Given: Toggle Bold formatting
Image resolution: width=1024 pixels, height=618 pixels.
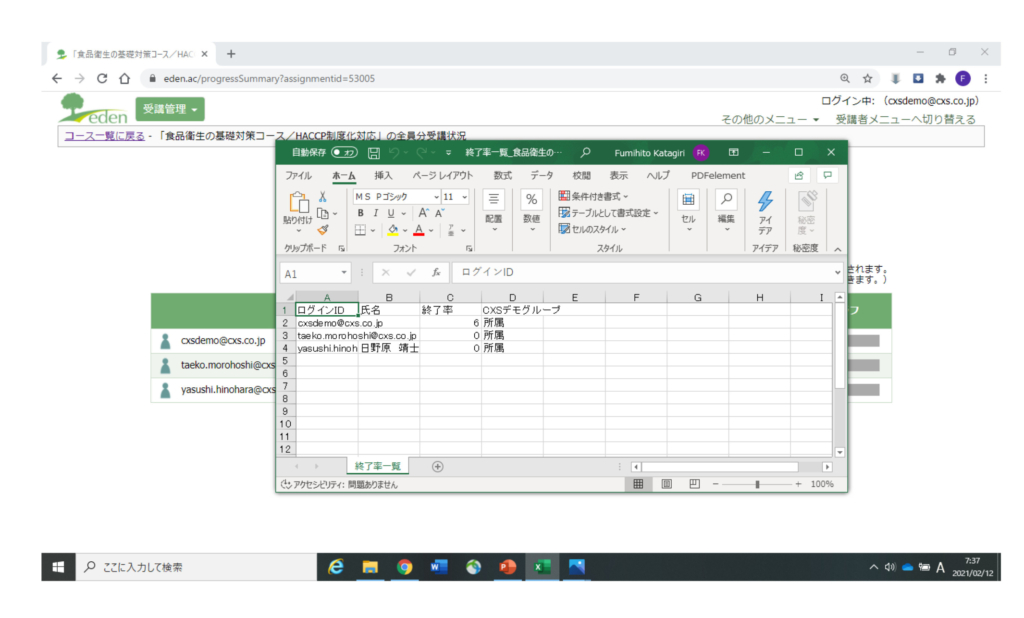Looking at the screenshot, I should click(360, 213).
